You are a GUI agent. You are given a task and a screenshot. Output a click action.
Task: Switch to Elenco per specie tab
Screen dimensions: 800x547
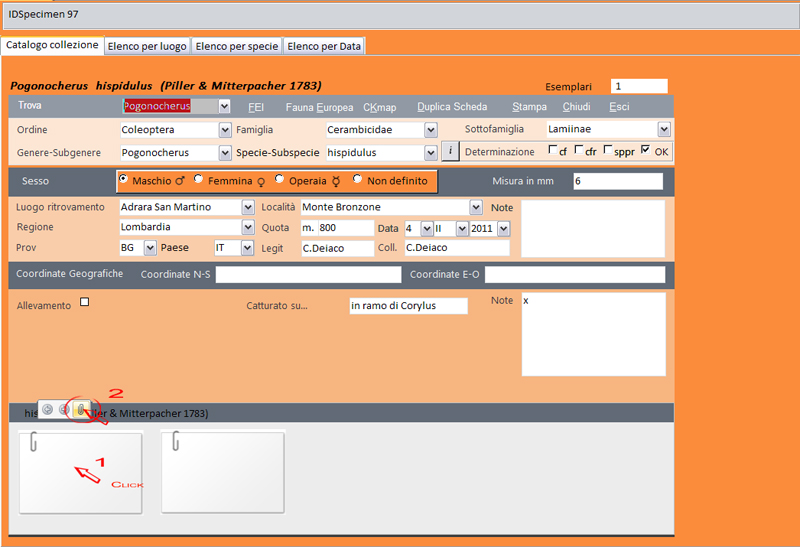(x=237, y=46)
